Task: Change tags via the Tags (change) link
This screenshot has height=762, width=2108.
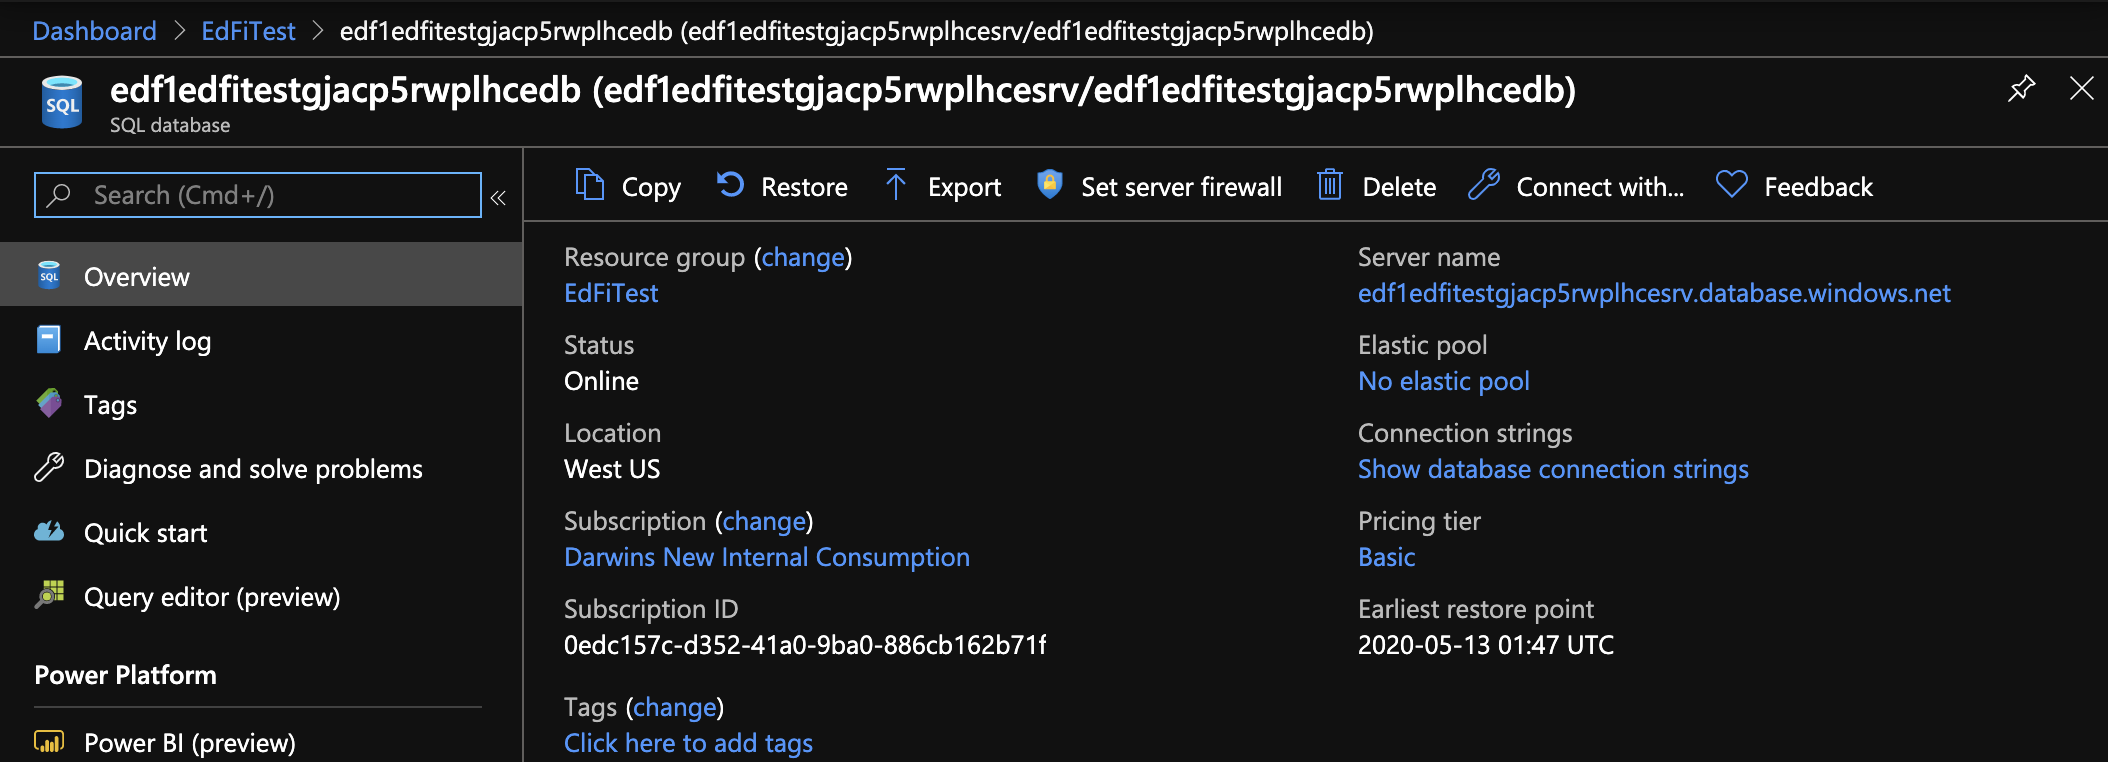Action: coord(675,707)
